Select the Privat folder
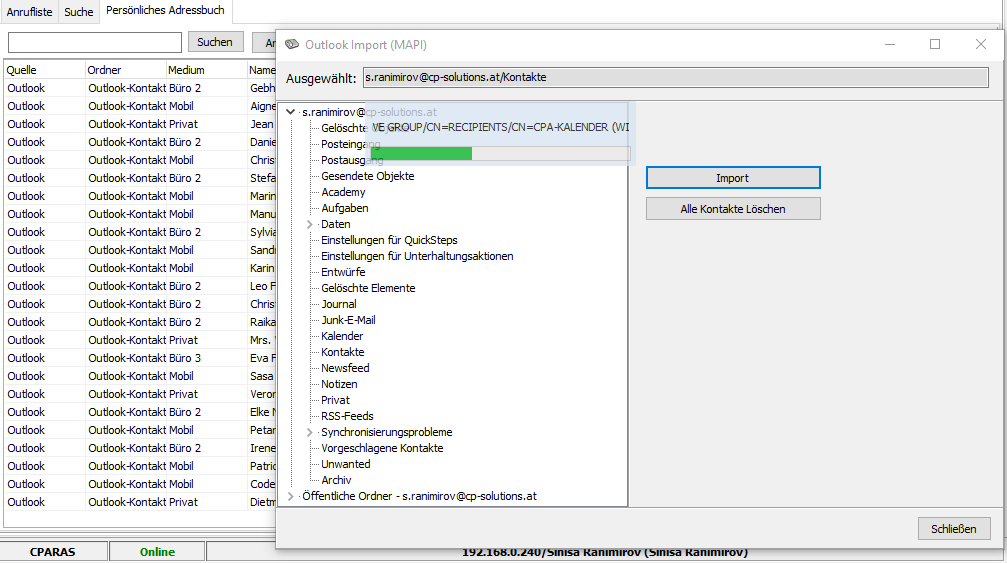The height and width of the screenshot is (563, 1007). coord(335,400)
